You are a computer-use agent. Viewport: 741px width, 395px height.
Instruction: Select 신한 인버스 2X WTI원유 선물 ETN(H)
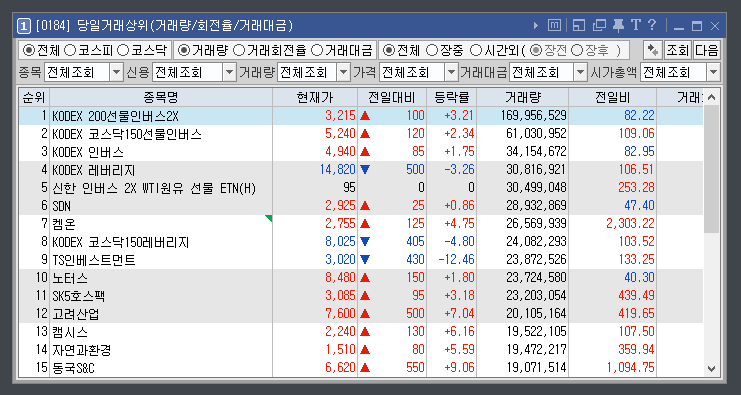[154, 188]
